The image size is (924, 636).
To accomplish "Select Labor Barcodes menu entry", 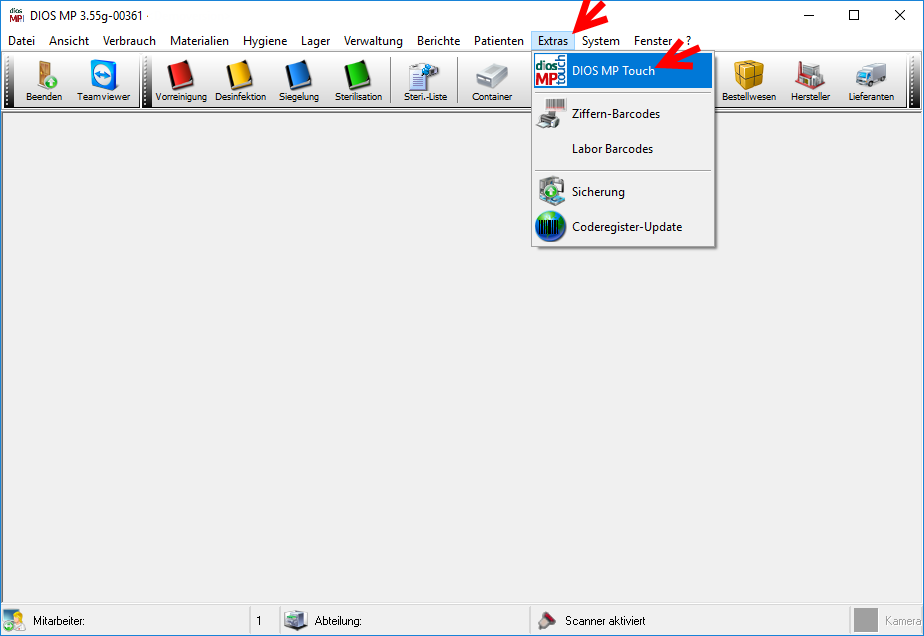I will (612, 149).
